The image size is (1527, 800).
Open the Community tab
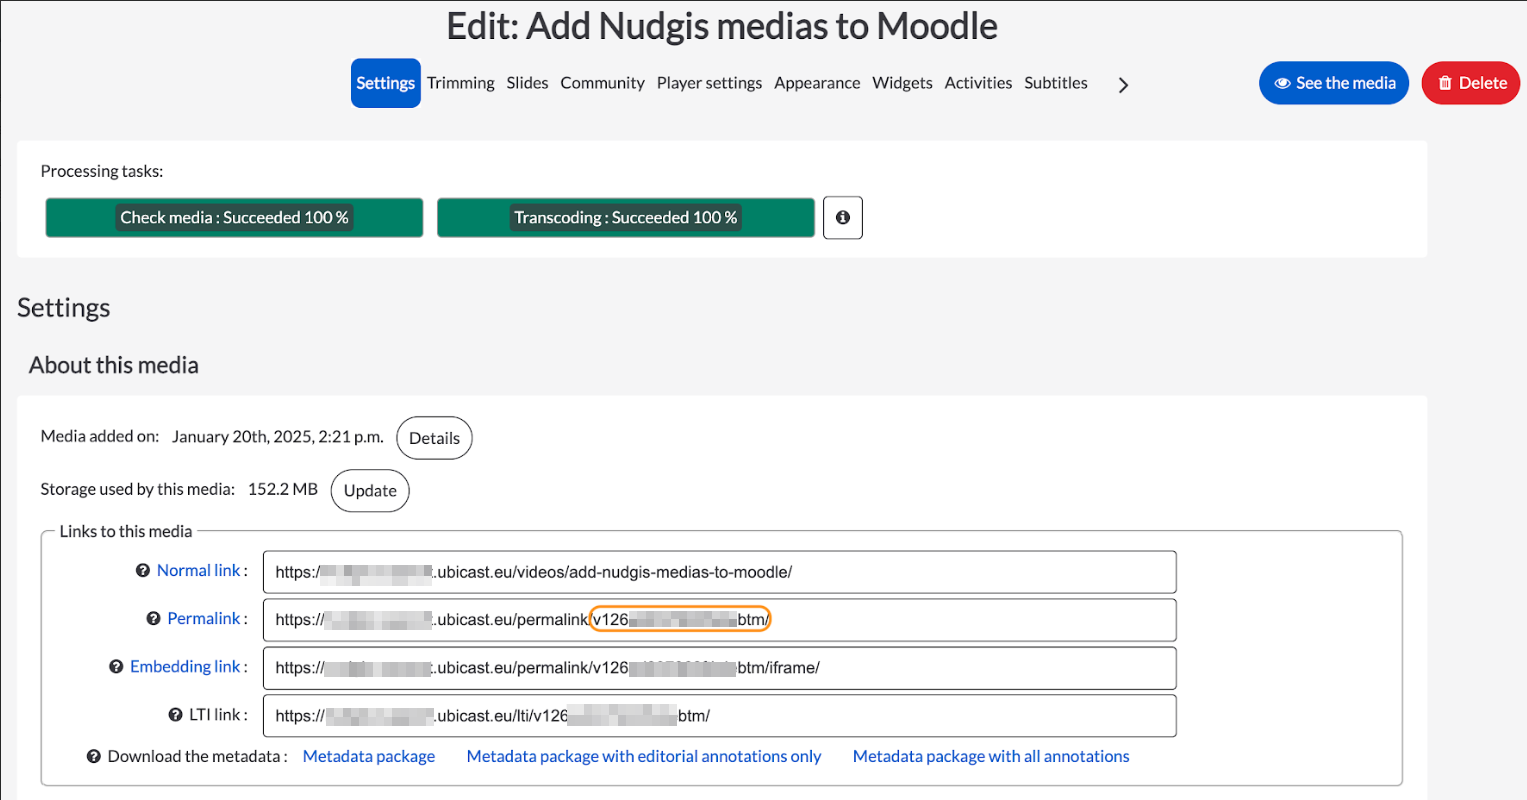602,83
